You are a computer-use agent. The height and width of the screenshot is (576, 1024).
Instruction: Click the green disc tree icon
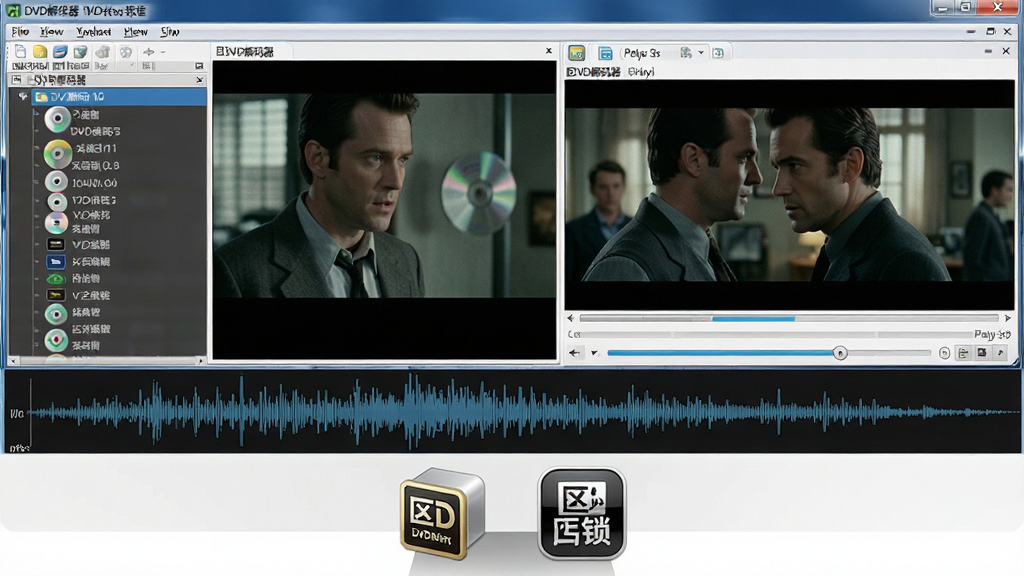[56, 314]
